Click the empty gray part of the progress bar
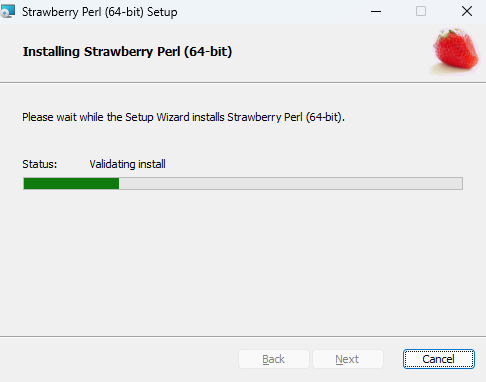The height and width of the screenshot is (382, 486). (291, 183)
